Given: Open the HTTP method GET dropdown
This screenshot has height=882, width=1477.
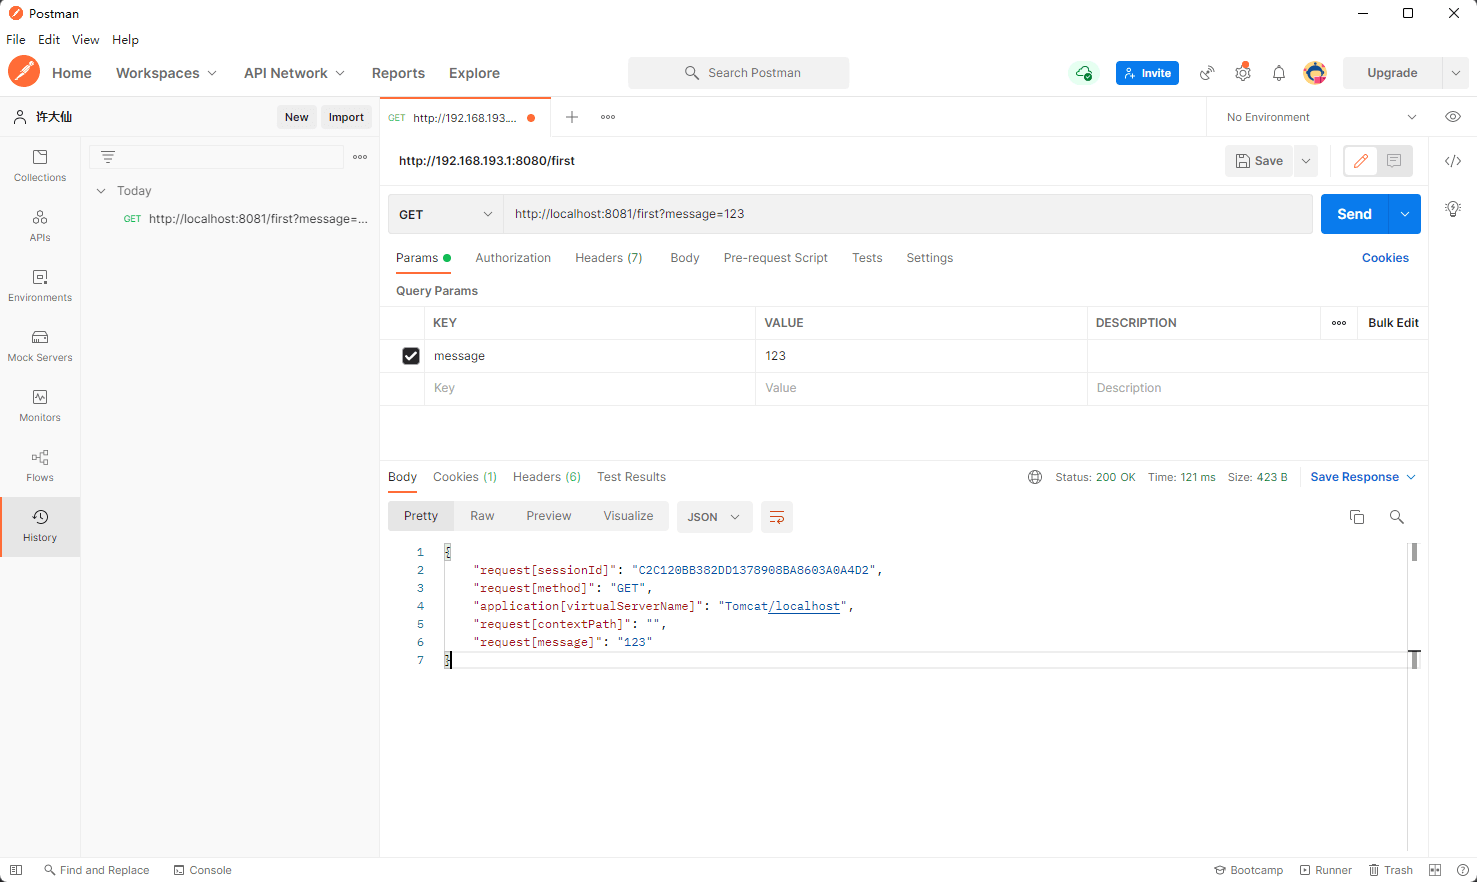Looking at the screenshot, I should point(445,214).
